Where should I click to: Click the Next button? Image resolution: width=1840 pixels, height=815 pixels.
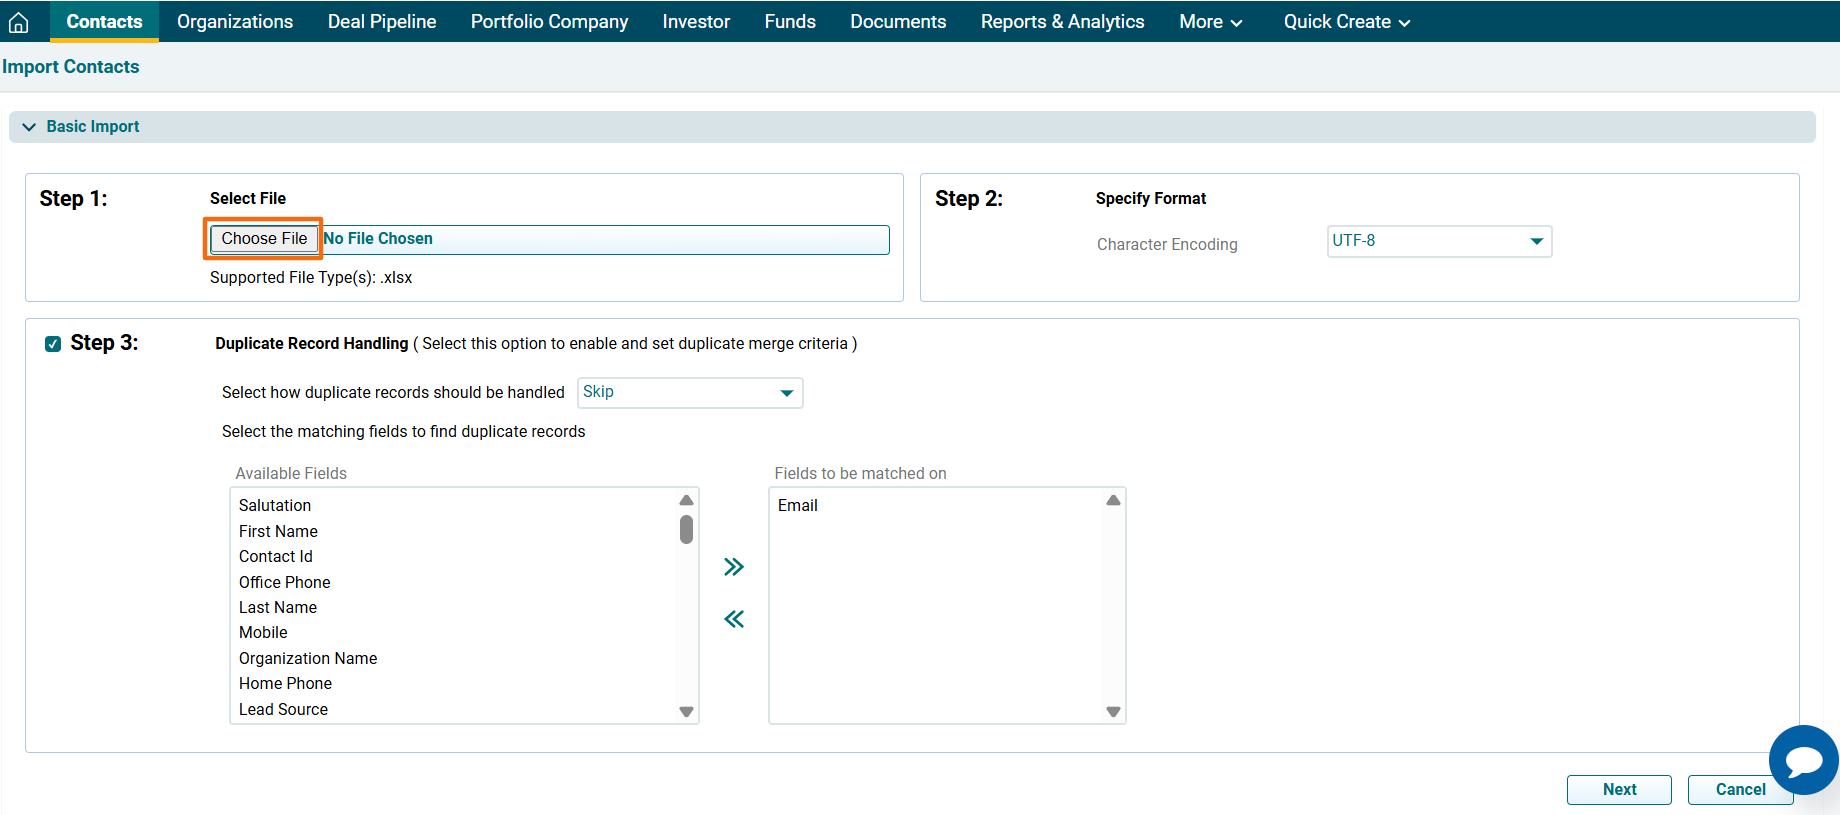[1618, 789]
